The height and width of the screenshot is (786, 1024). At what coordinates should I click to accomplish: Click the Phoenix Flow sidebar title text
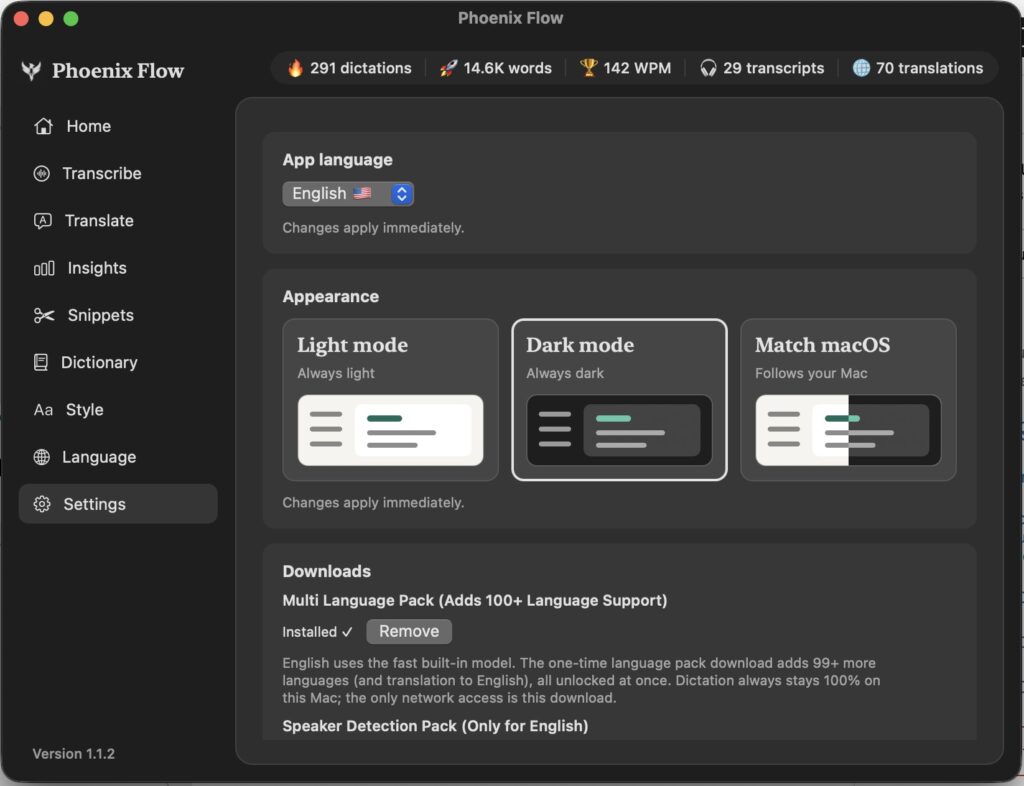(118, 71)
